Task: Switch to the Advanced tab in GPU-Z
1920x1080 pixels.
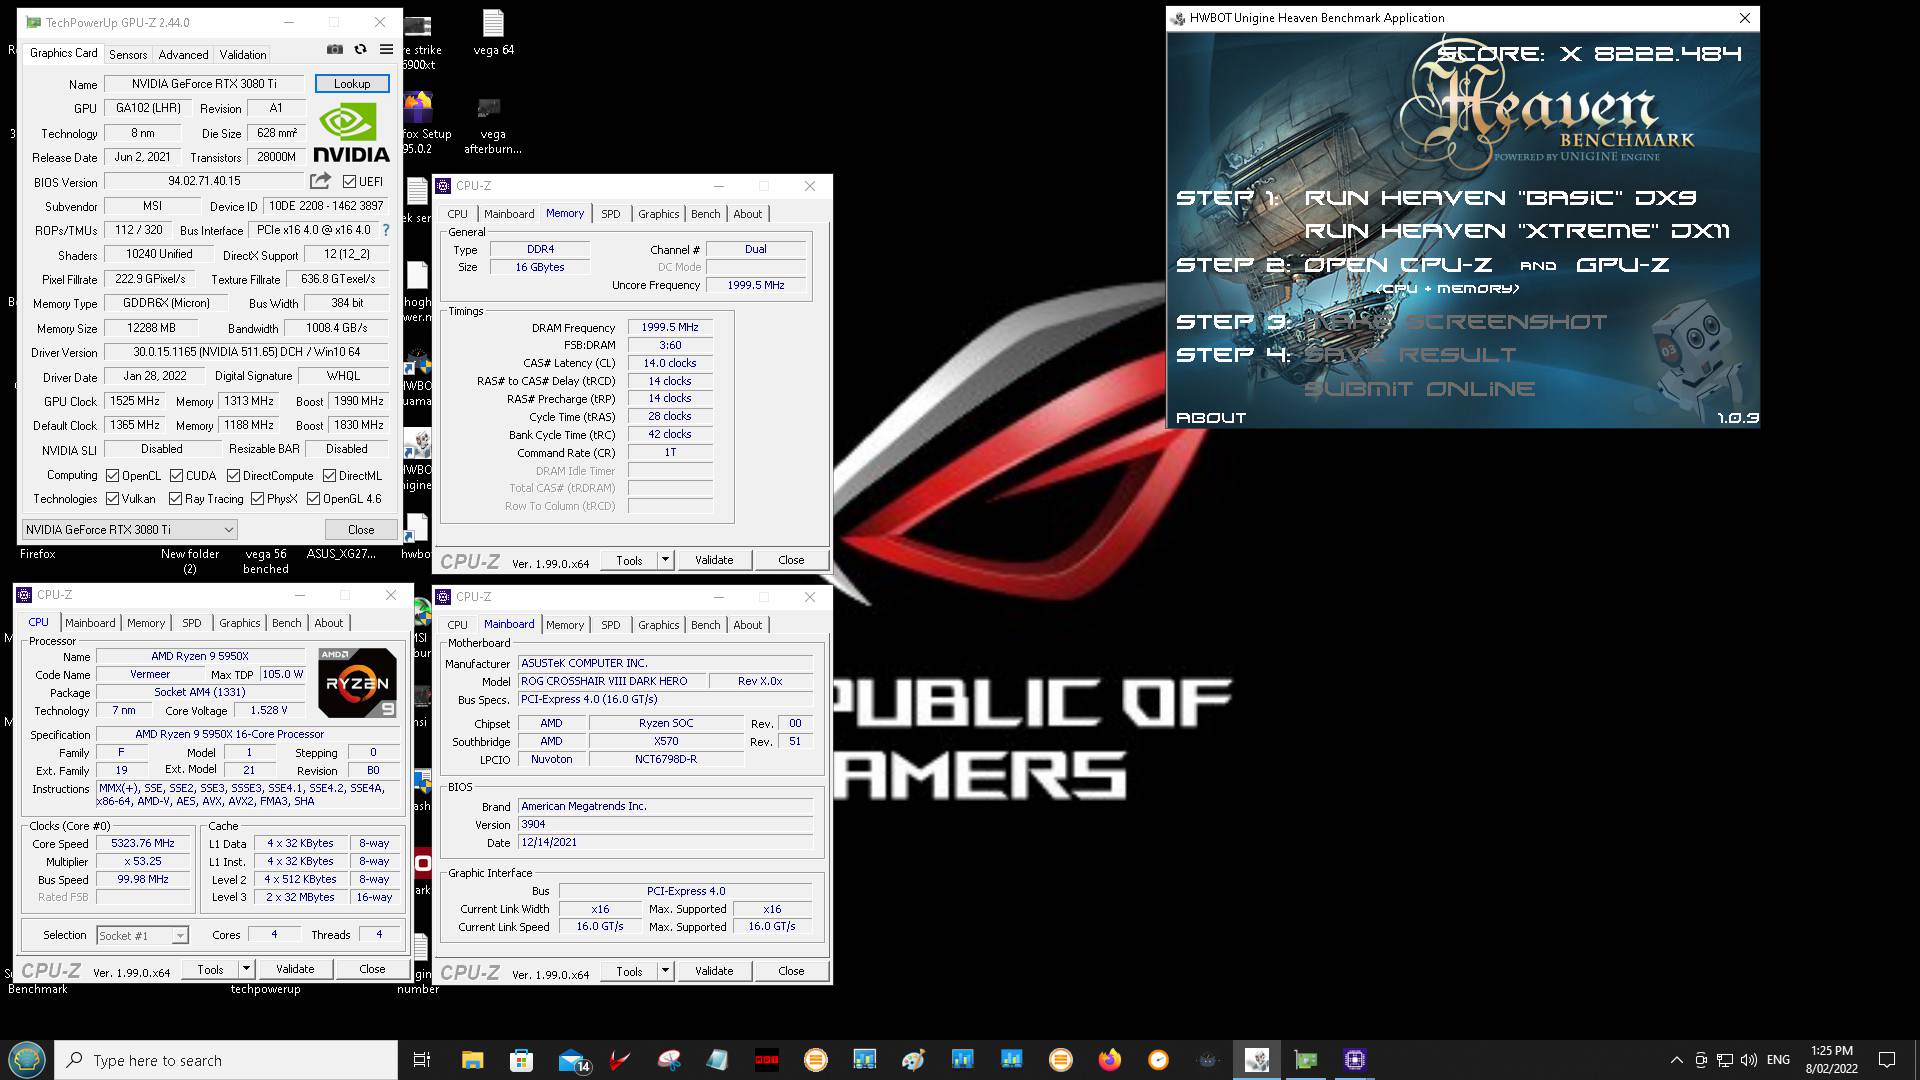Action: (x=183, y=55)
